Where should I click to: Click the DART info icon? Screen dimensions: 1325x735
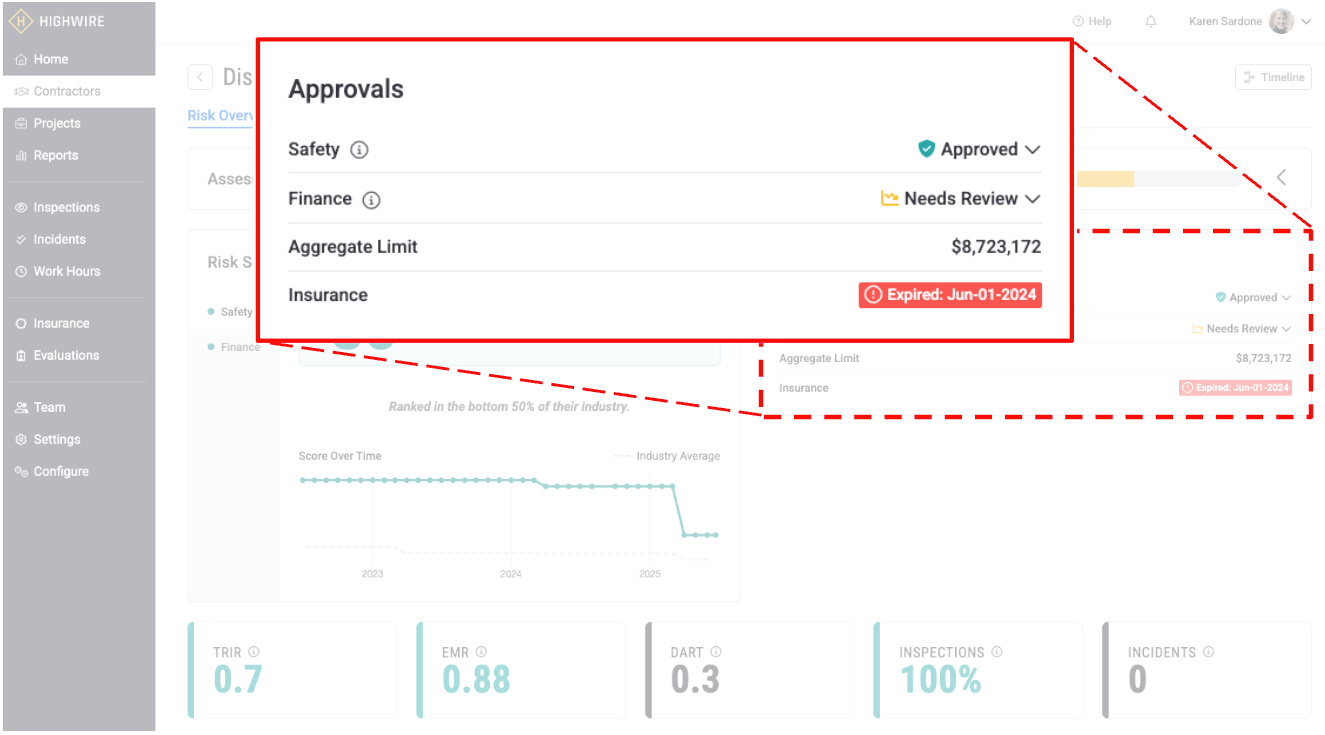(x=715, y=652)
